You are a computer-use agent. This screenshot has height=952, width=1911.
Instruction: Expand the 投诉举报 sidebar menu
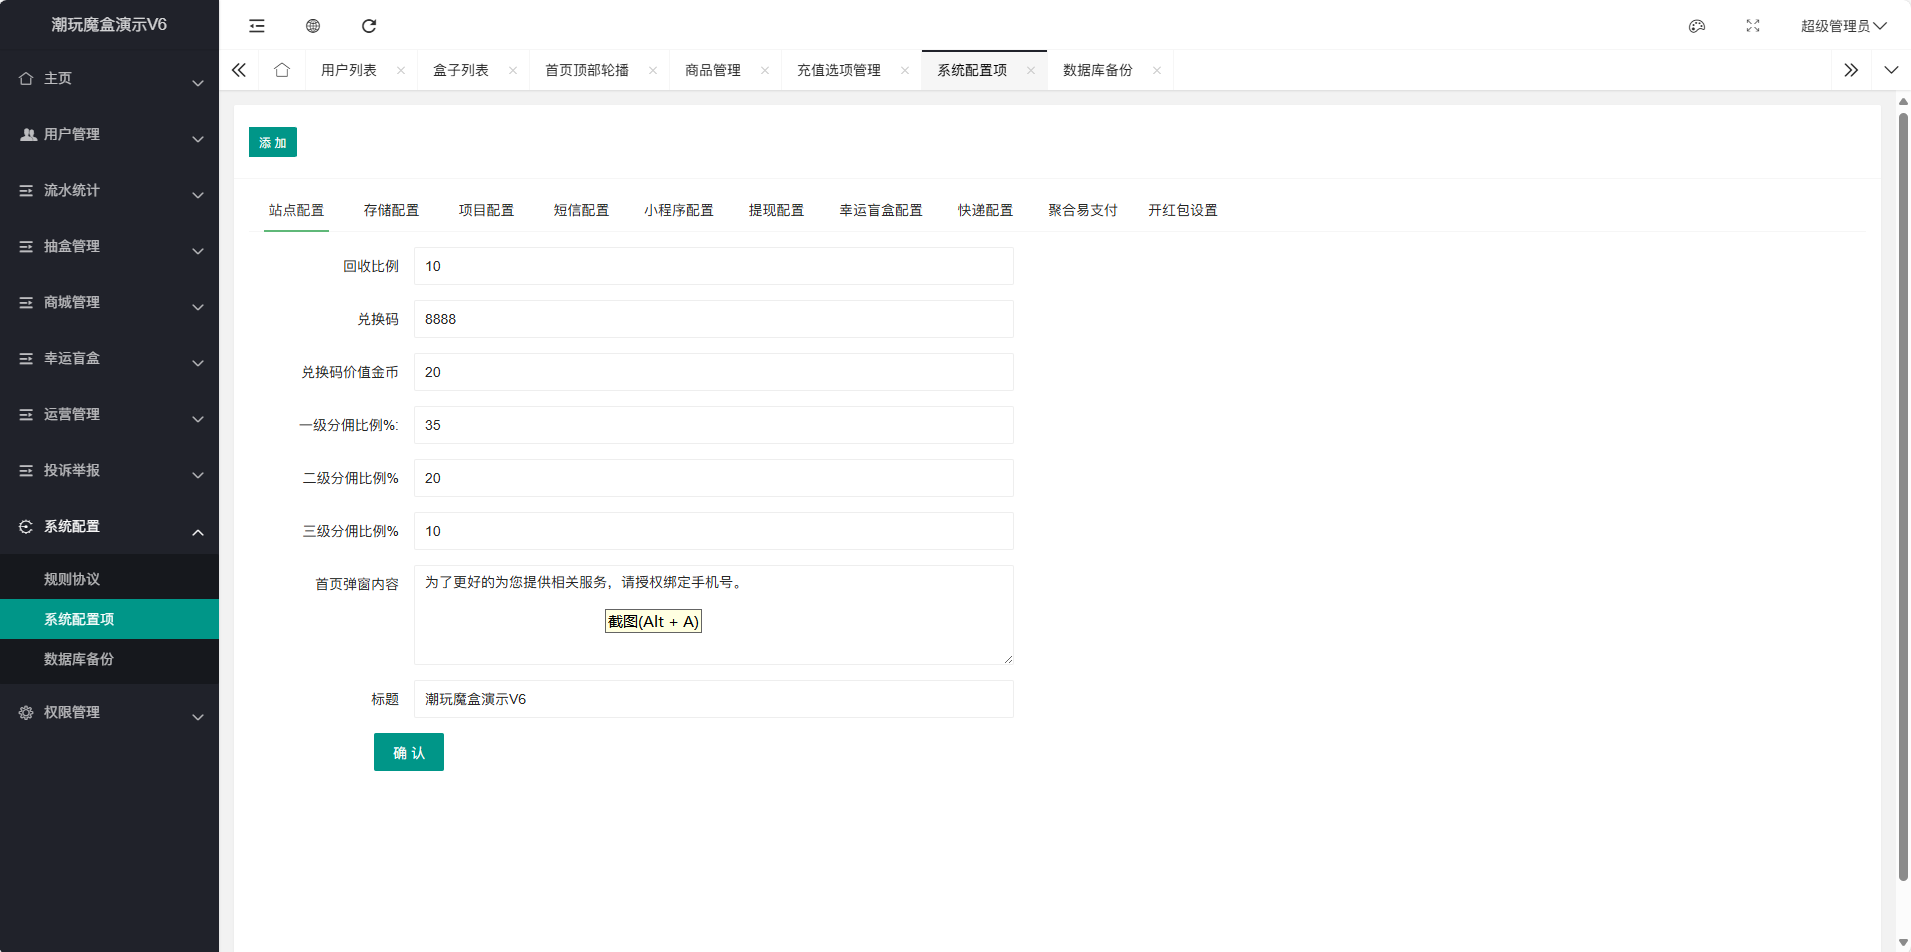pyautogui.click(x=109, y=470)
